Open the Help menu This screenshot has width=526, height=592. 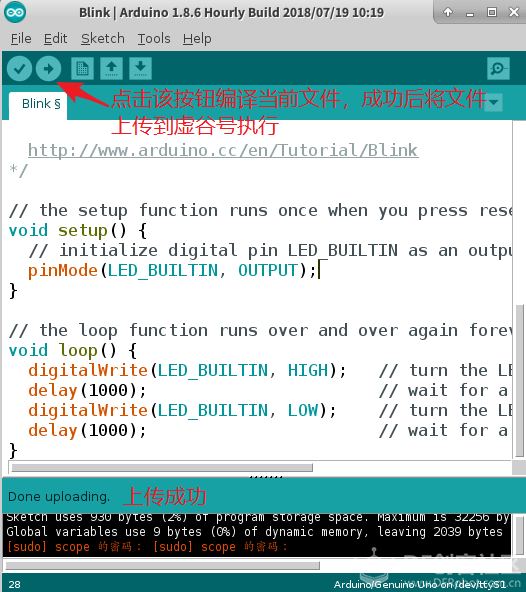tap(197, 39)
